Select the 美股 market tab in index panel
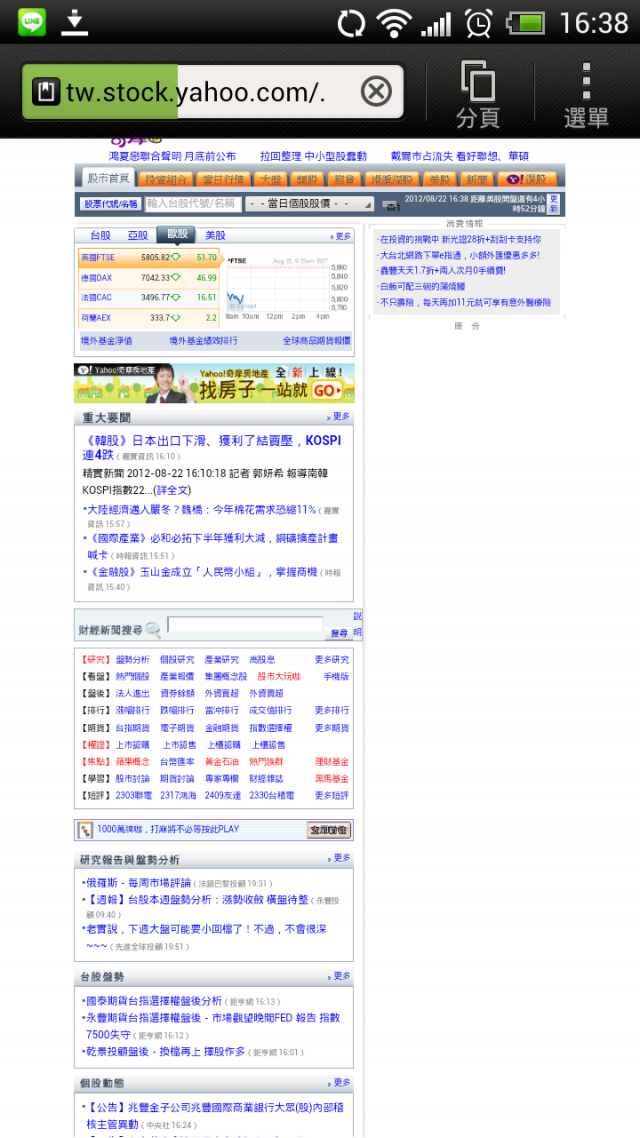This screenshot has height=1138, width=640. coord(215,235)
